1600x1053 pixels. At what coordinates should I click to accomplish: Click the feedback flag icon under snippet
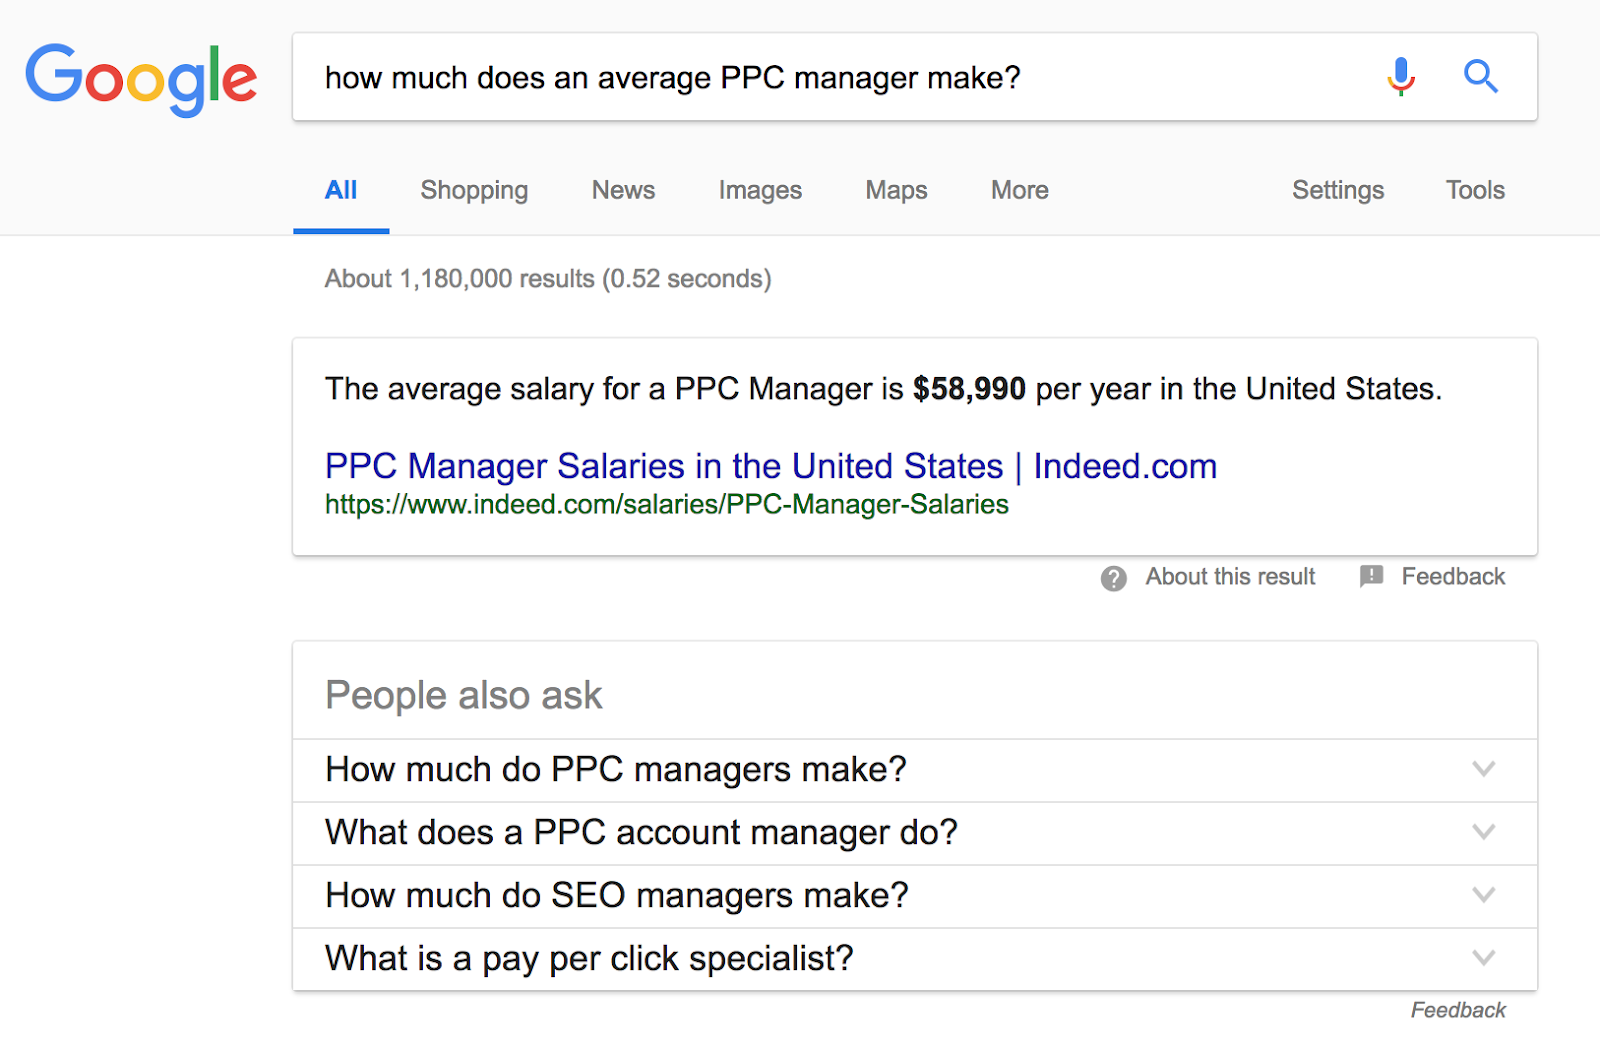[1371, 576]
